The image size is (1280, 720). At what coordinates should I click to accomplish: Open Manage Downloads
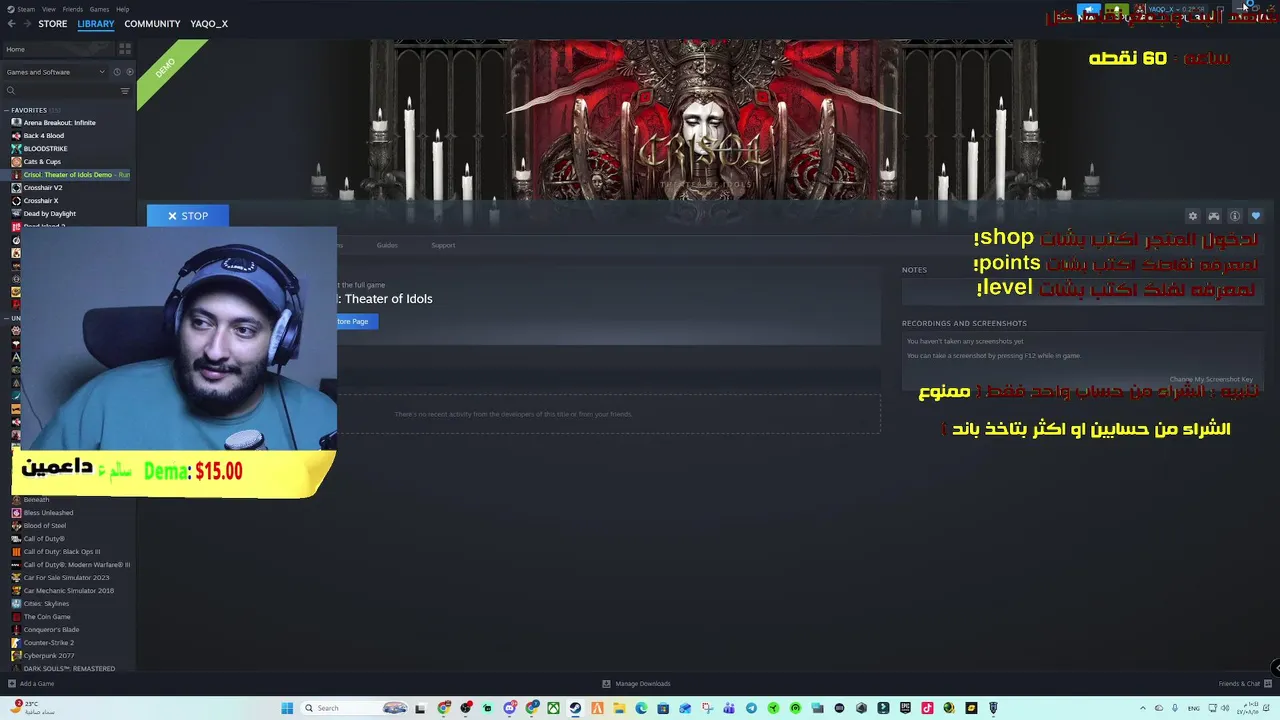click(x=636, y=684)
